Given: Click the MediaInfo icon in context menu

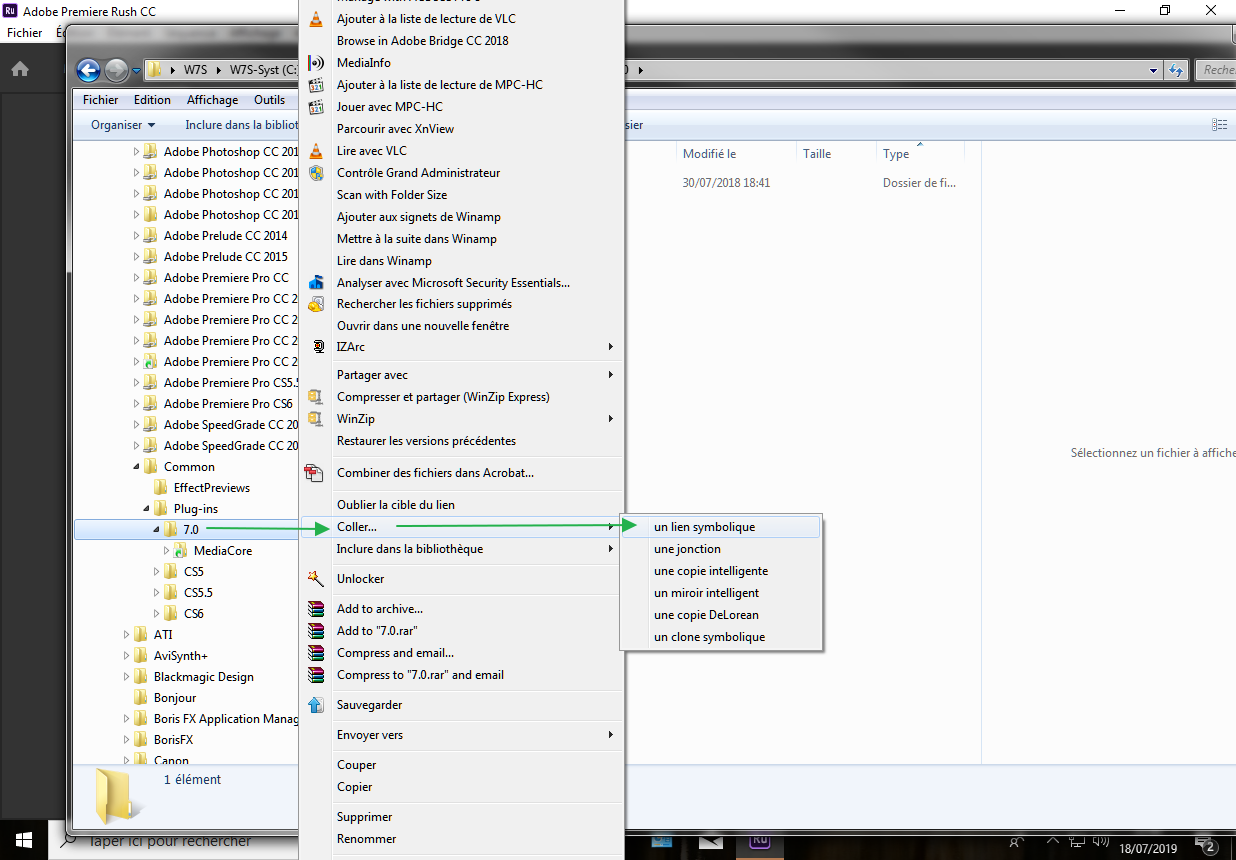Looking at the screenshot, I should tap(316, 63).
